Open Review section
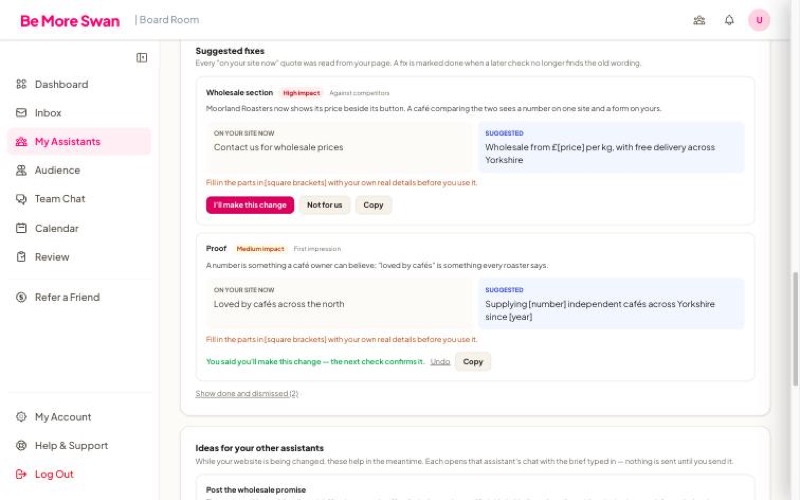 [x=79, y=257]
